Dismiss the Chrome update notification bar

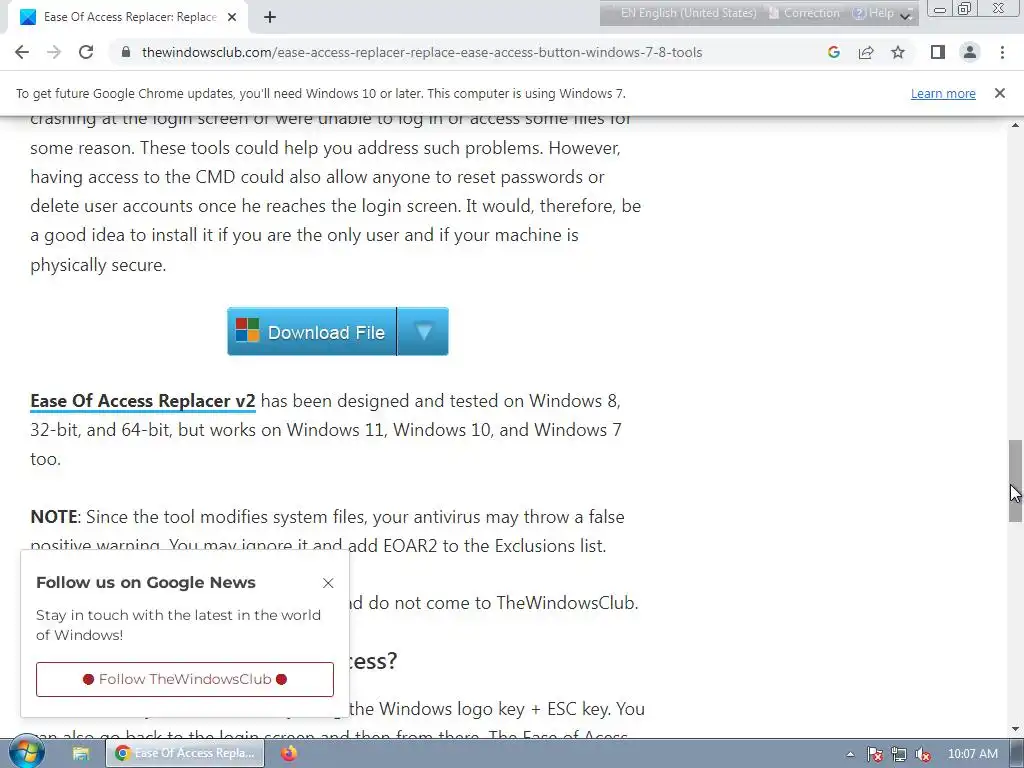(x=1000, y=93)
